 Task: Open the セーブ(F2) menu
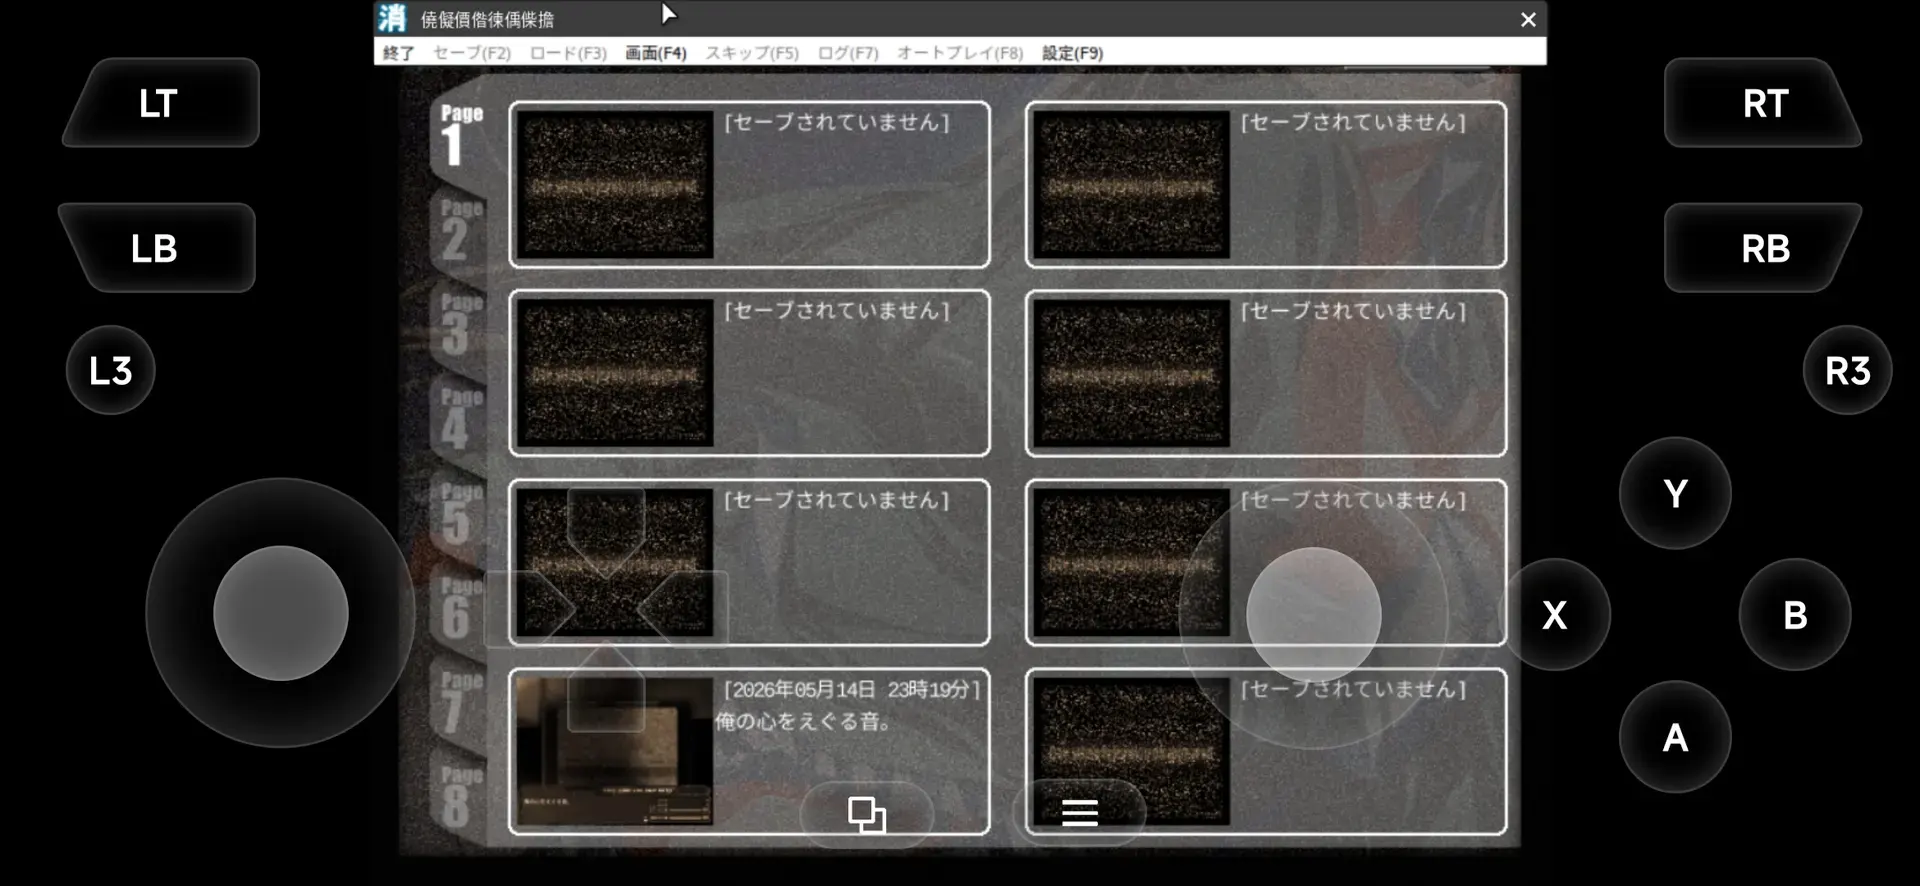(x=472, y=53)
